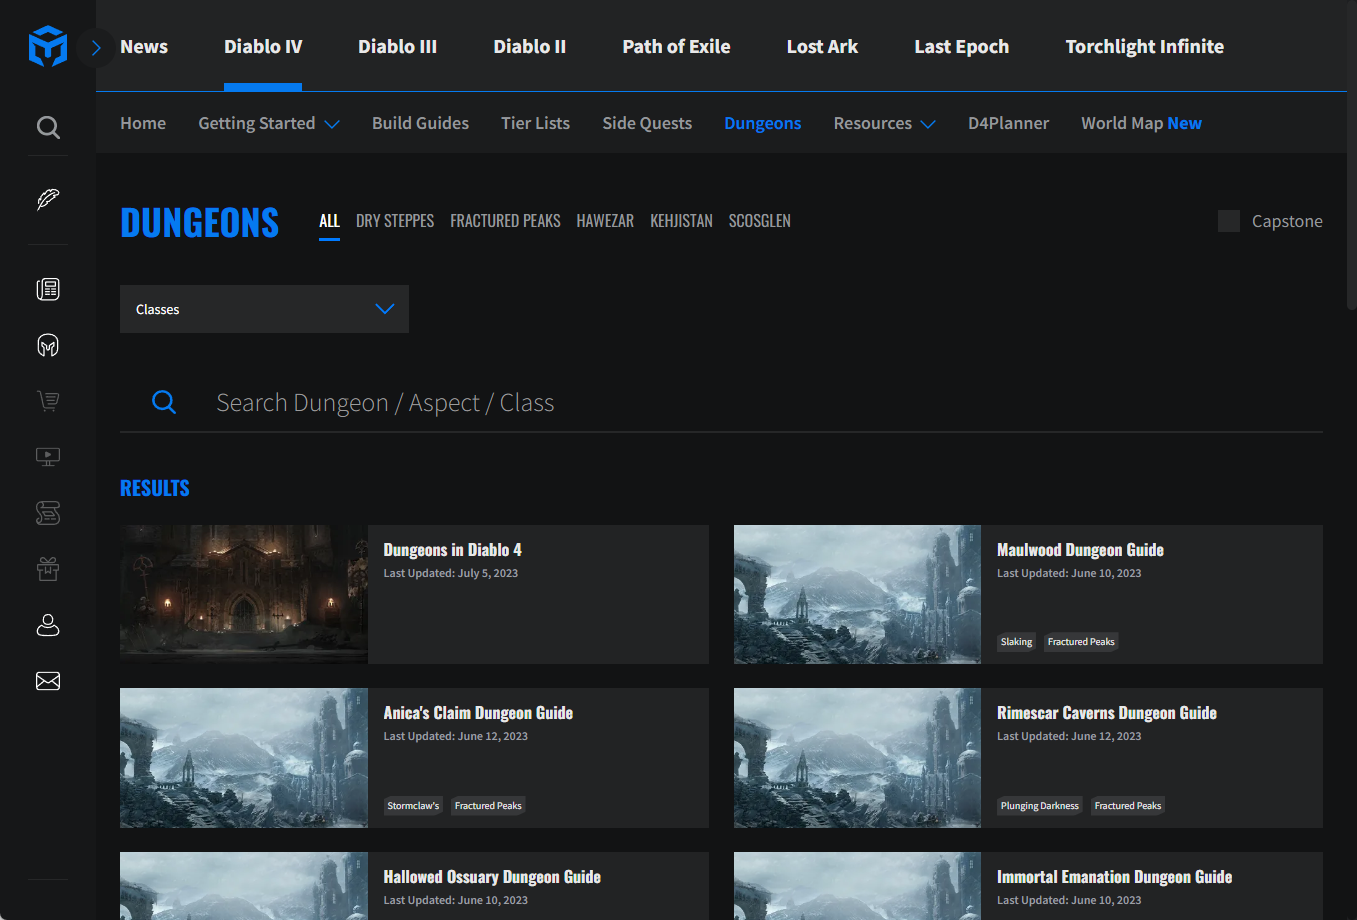This screenshot has height=920, width=1357.
Task: Open Rimescar Caverns Dungeon Guide
Action: click(x=1107, y=713)
